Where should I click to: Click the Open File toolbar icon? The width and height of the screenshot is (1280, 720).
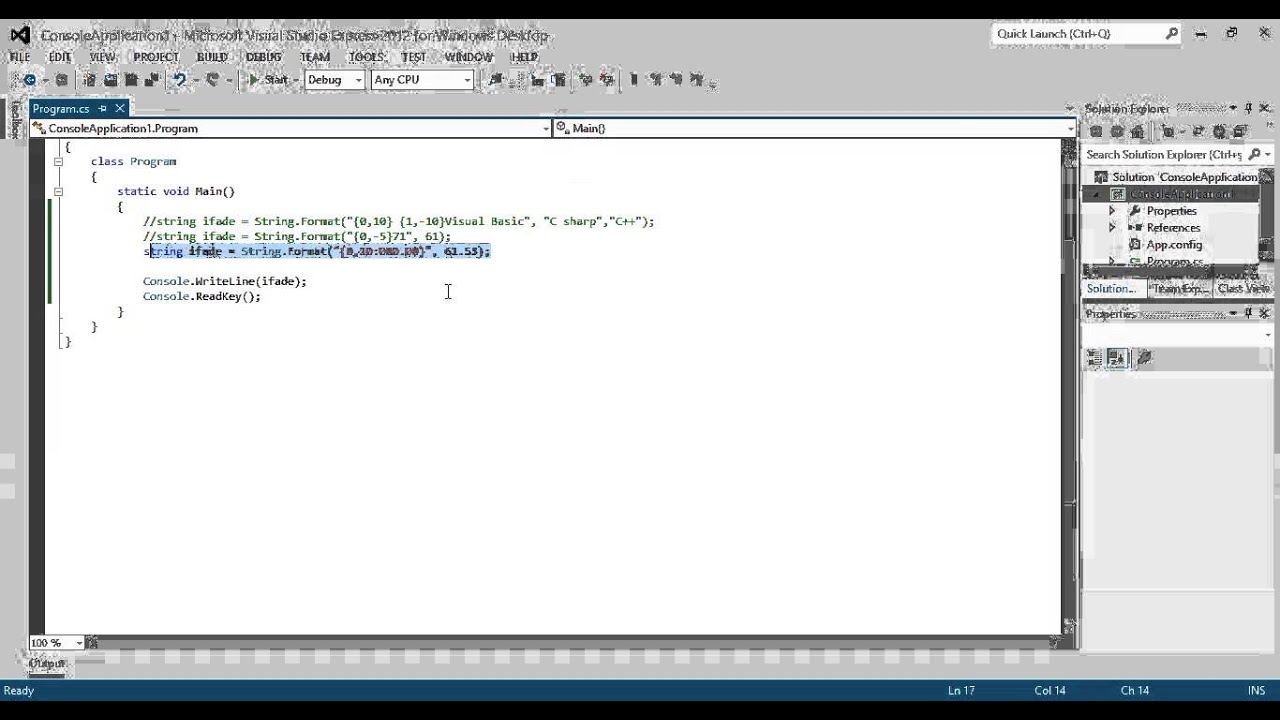coord(111,80)
